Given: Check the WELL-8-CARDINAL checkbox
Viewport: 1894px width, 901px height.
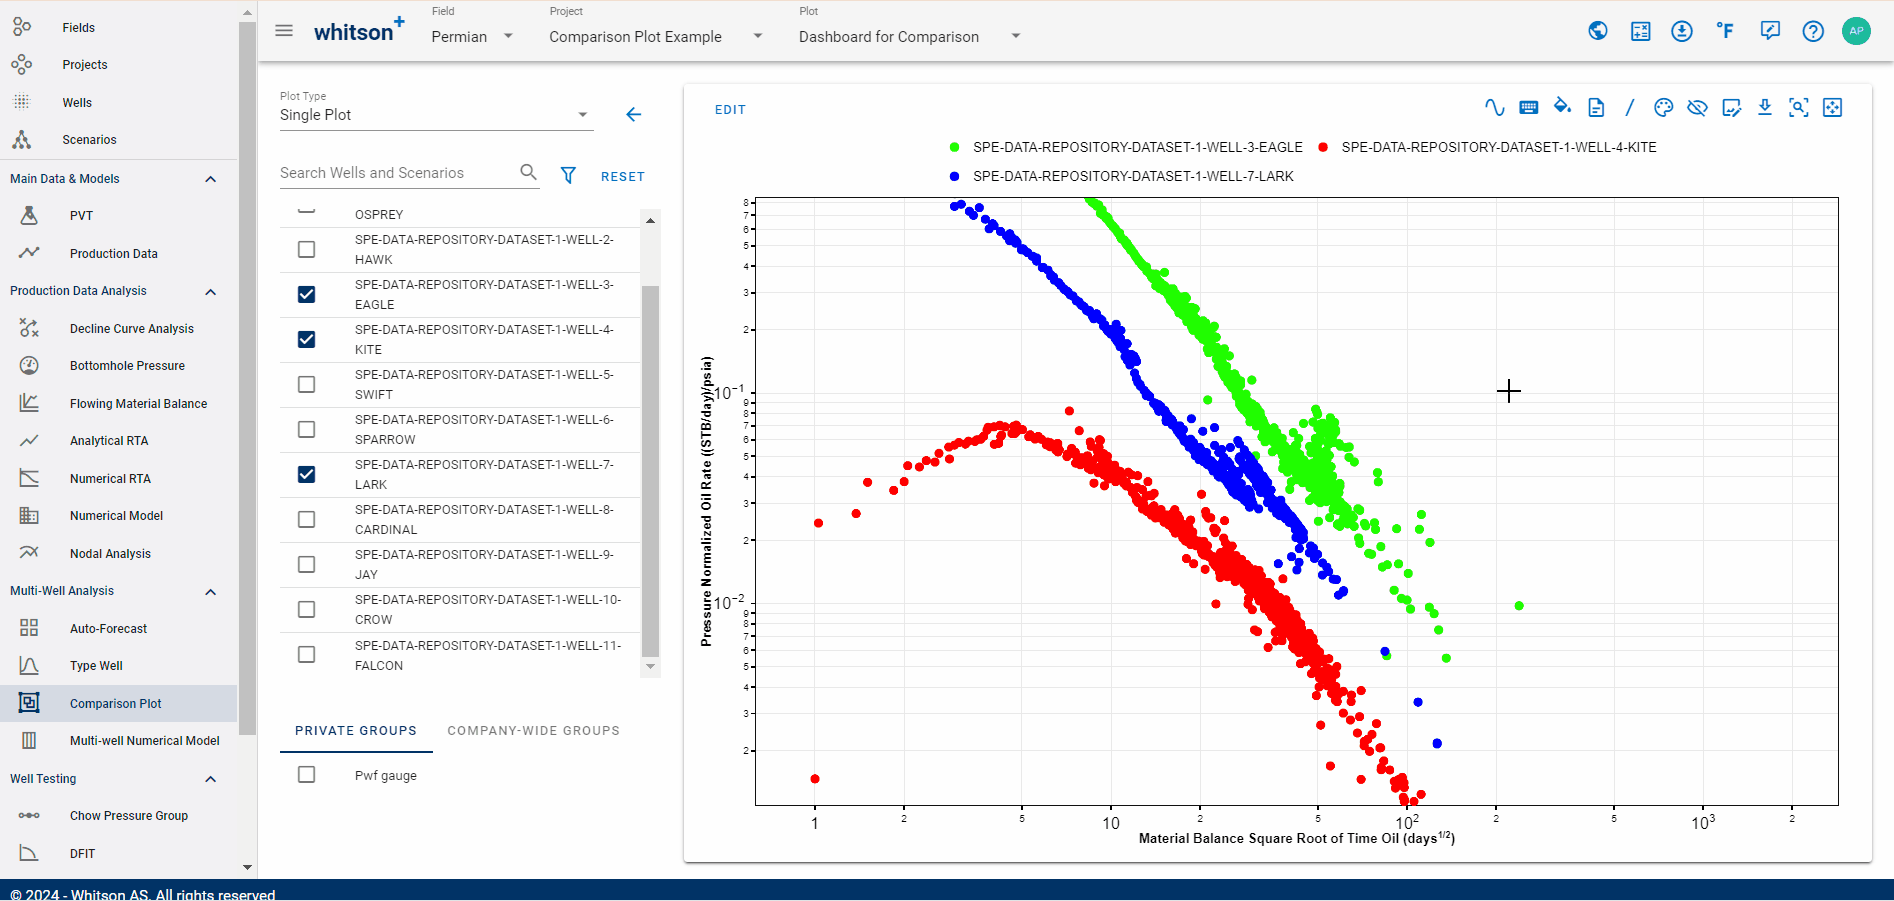Looking at the screenshot, I should (x=307, y=520).
